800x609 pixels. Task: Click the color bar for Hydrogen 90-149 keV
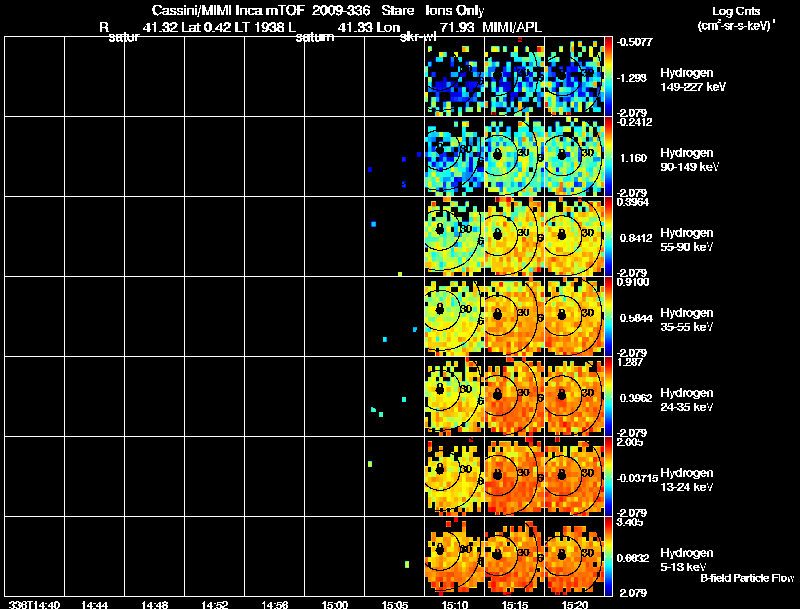(608, 157)
